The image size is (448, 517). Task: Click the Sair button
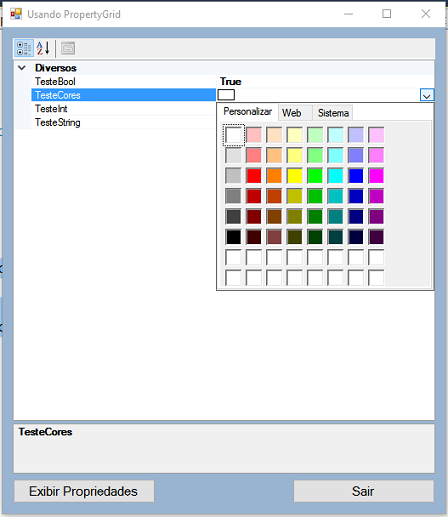363,491
